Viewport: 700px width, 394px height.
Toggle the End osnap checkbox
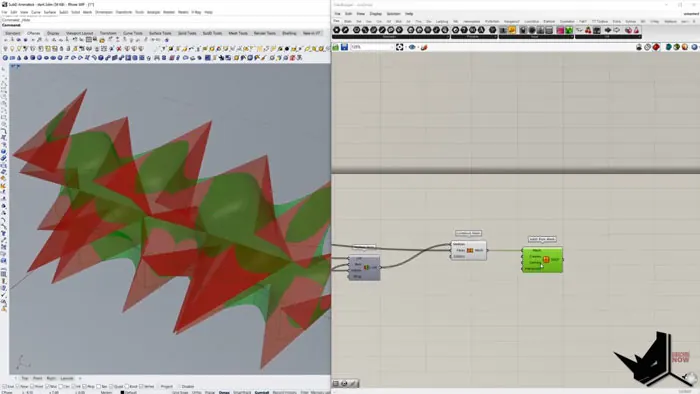(4, 386)
